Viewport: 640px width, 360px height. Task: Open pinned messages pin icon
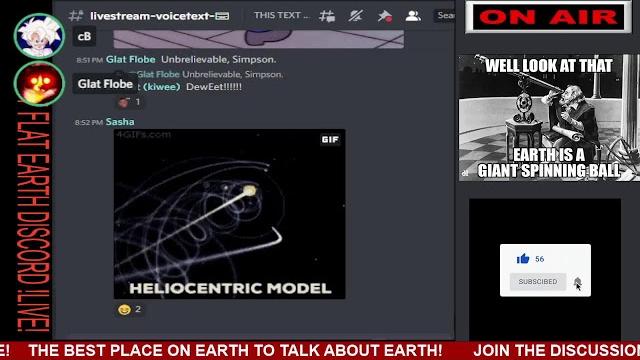(384, 16)
